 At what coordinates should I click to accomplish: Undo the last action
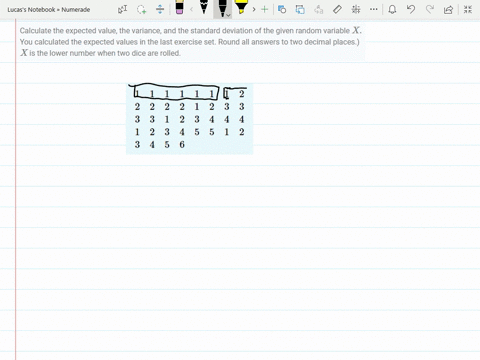[411, 9]
